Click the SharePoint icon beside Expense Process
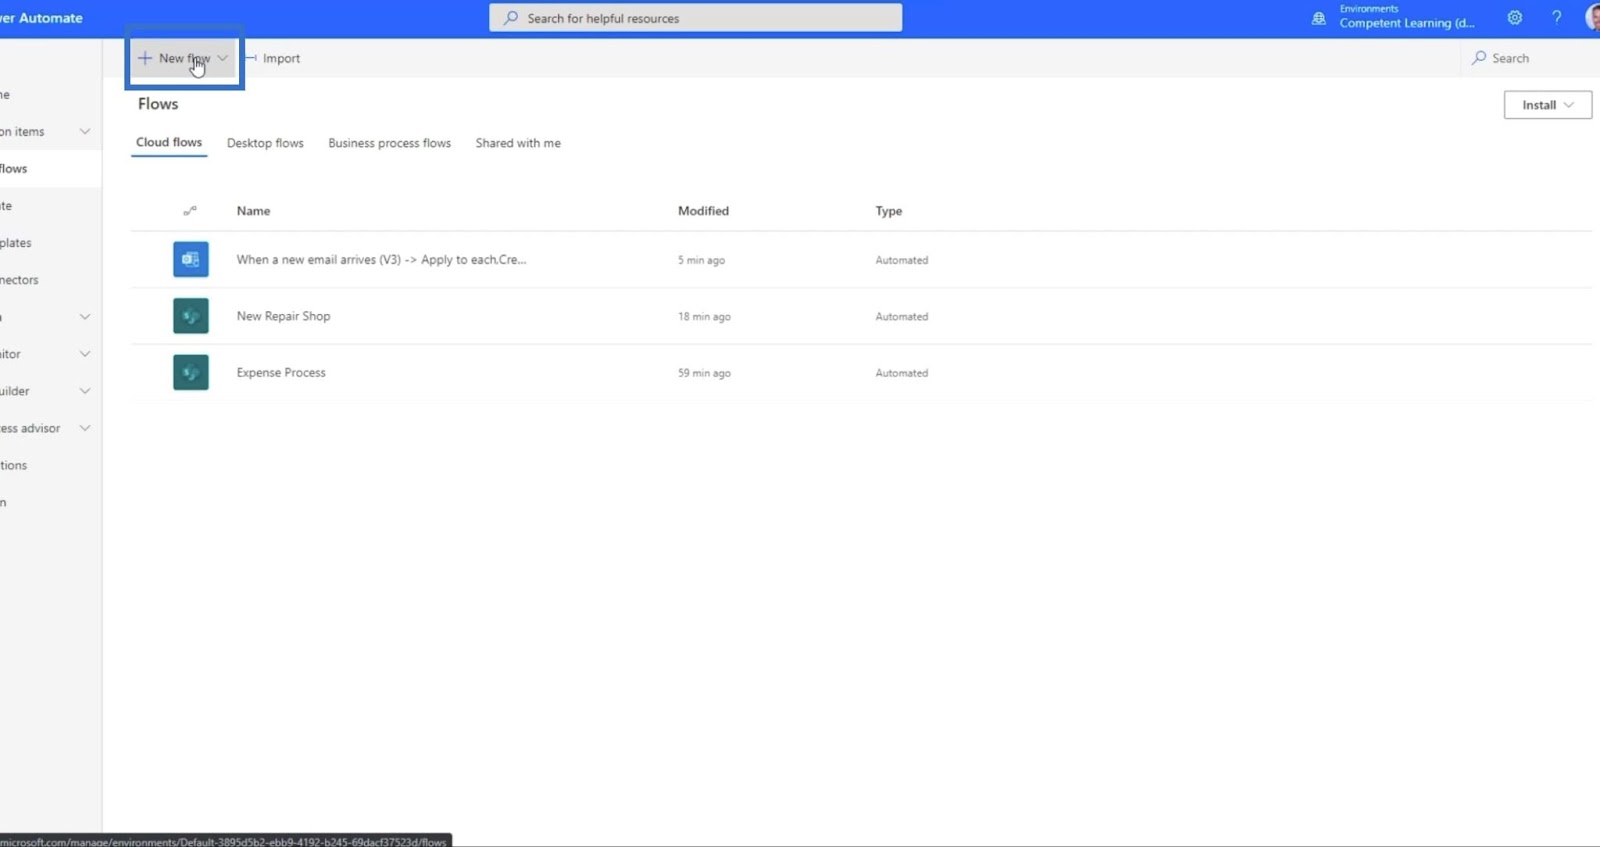The height and width of the screenshot is (847, 1600). pos(191,373)
